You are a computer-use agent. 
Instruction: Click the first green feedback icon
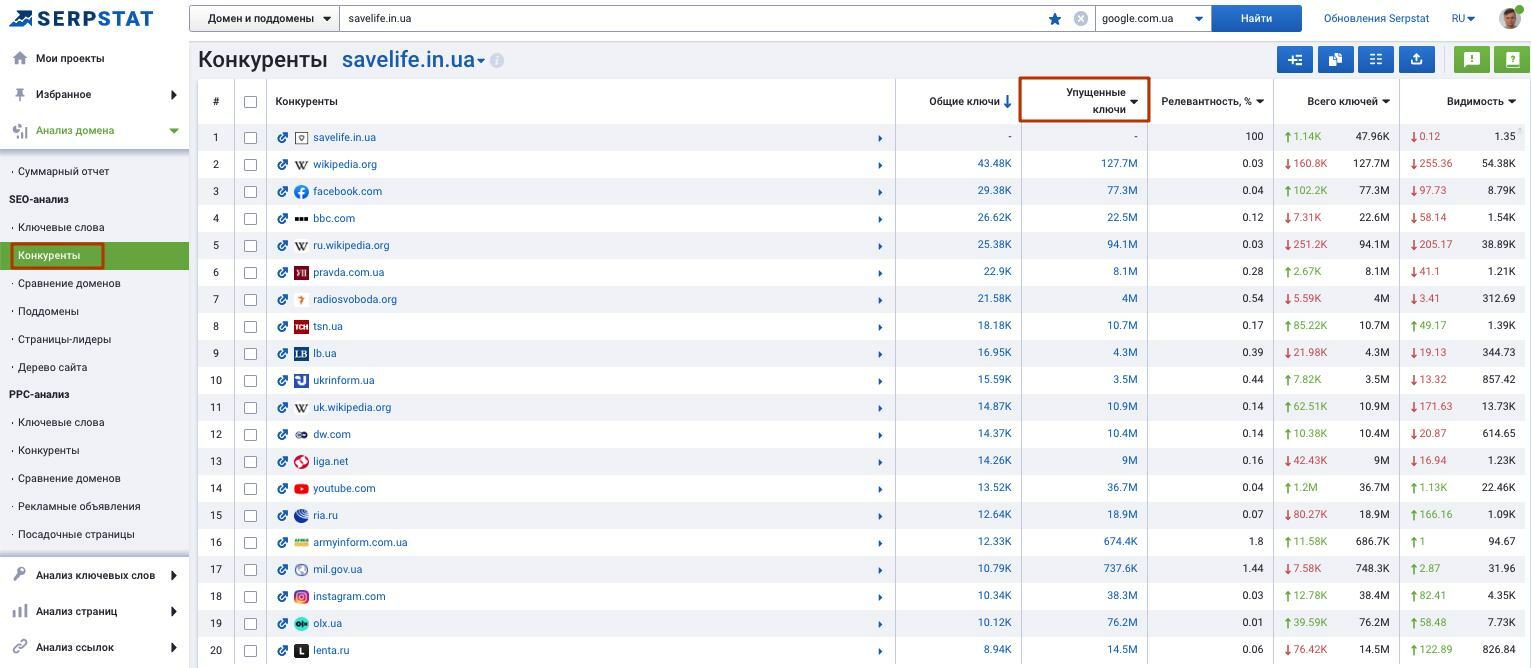pos(1472,60)
